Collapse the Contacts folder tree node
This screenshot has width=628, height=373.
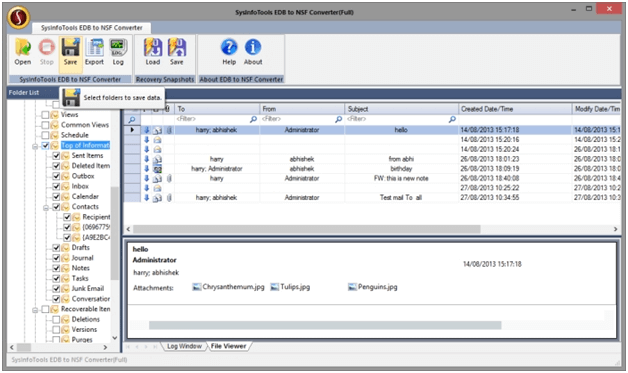46,207
